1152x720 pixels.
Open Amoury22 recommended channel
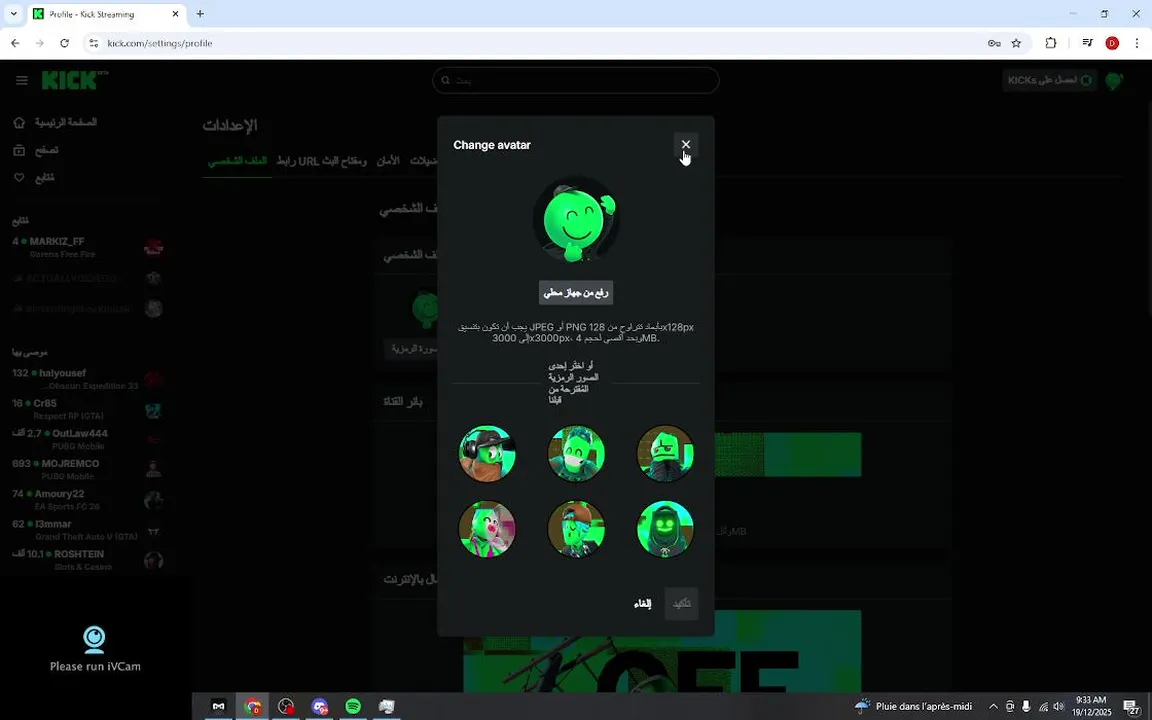pyautogui.click(x=87, y=500)
